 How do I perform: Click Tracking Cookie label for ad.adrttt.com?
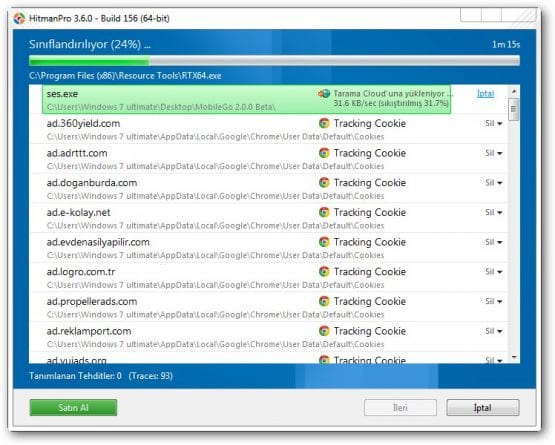(x=370, y=153)
